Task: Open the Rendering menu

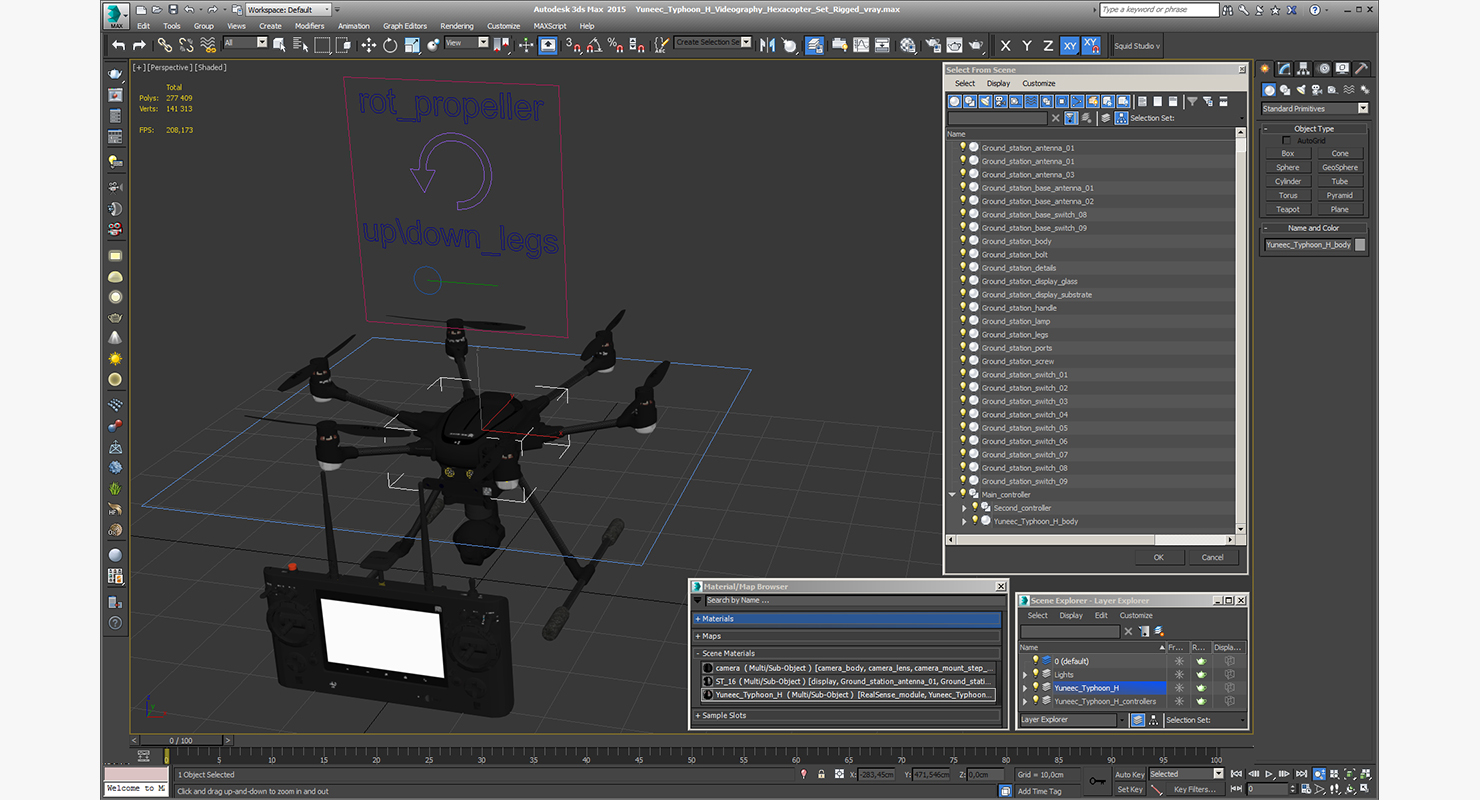Action: pyautogui.click(x=457, y=26)
